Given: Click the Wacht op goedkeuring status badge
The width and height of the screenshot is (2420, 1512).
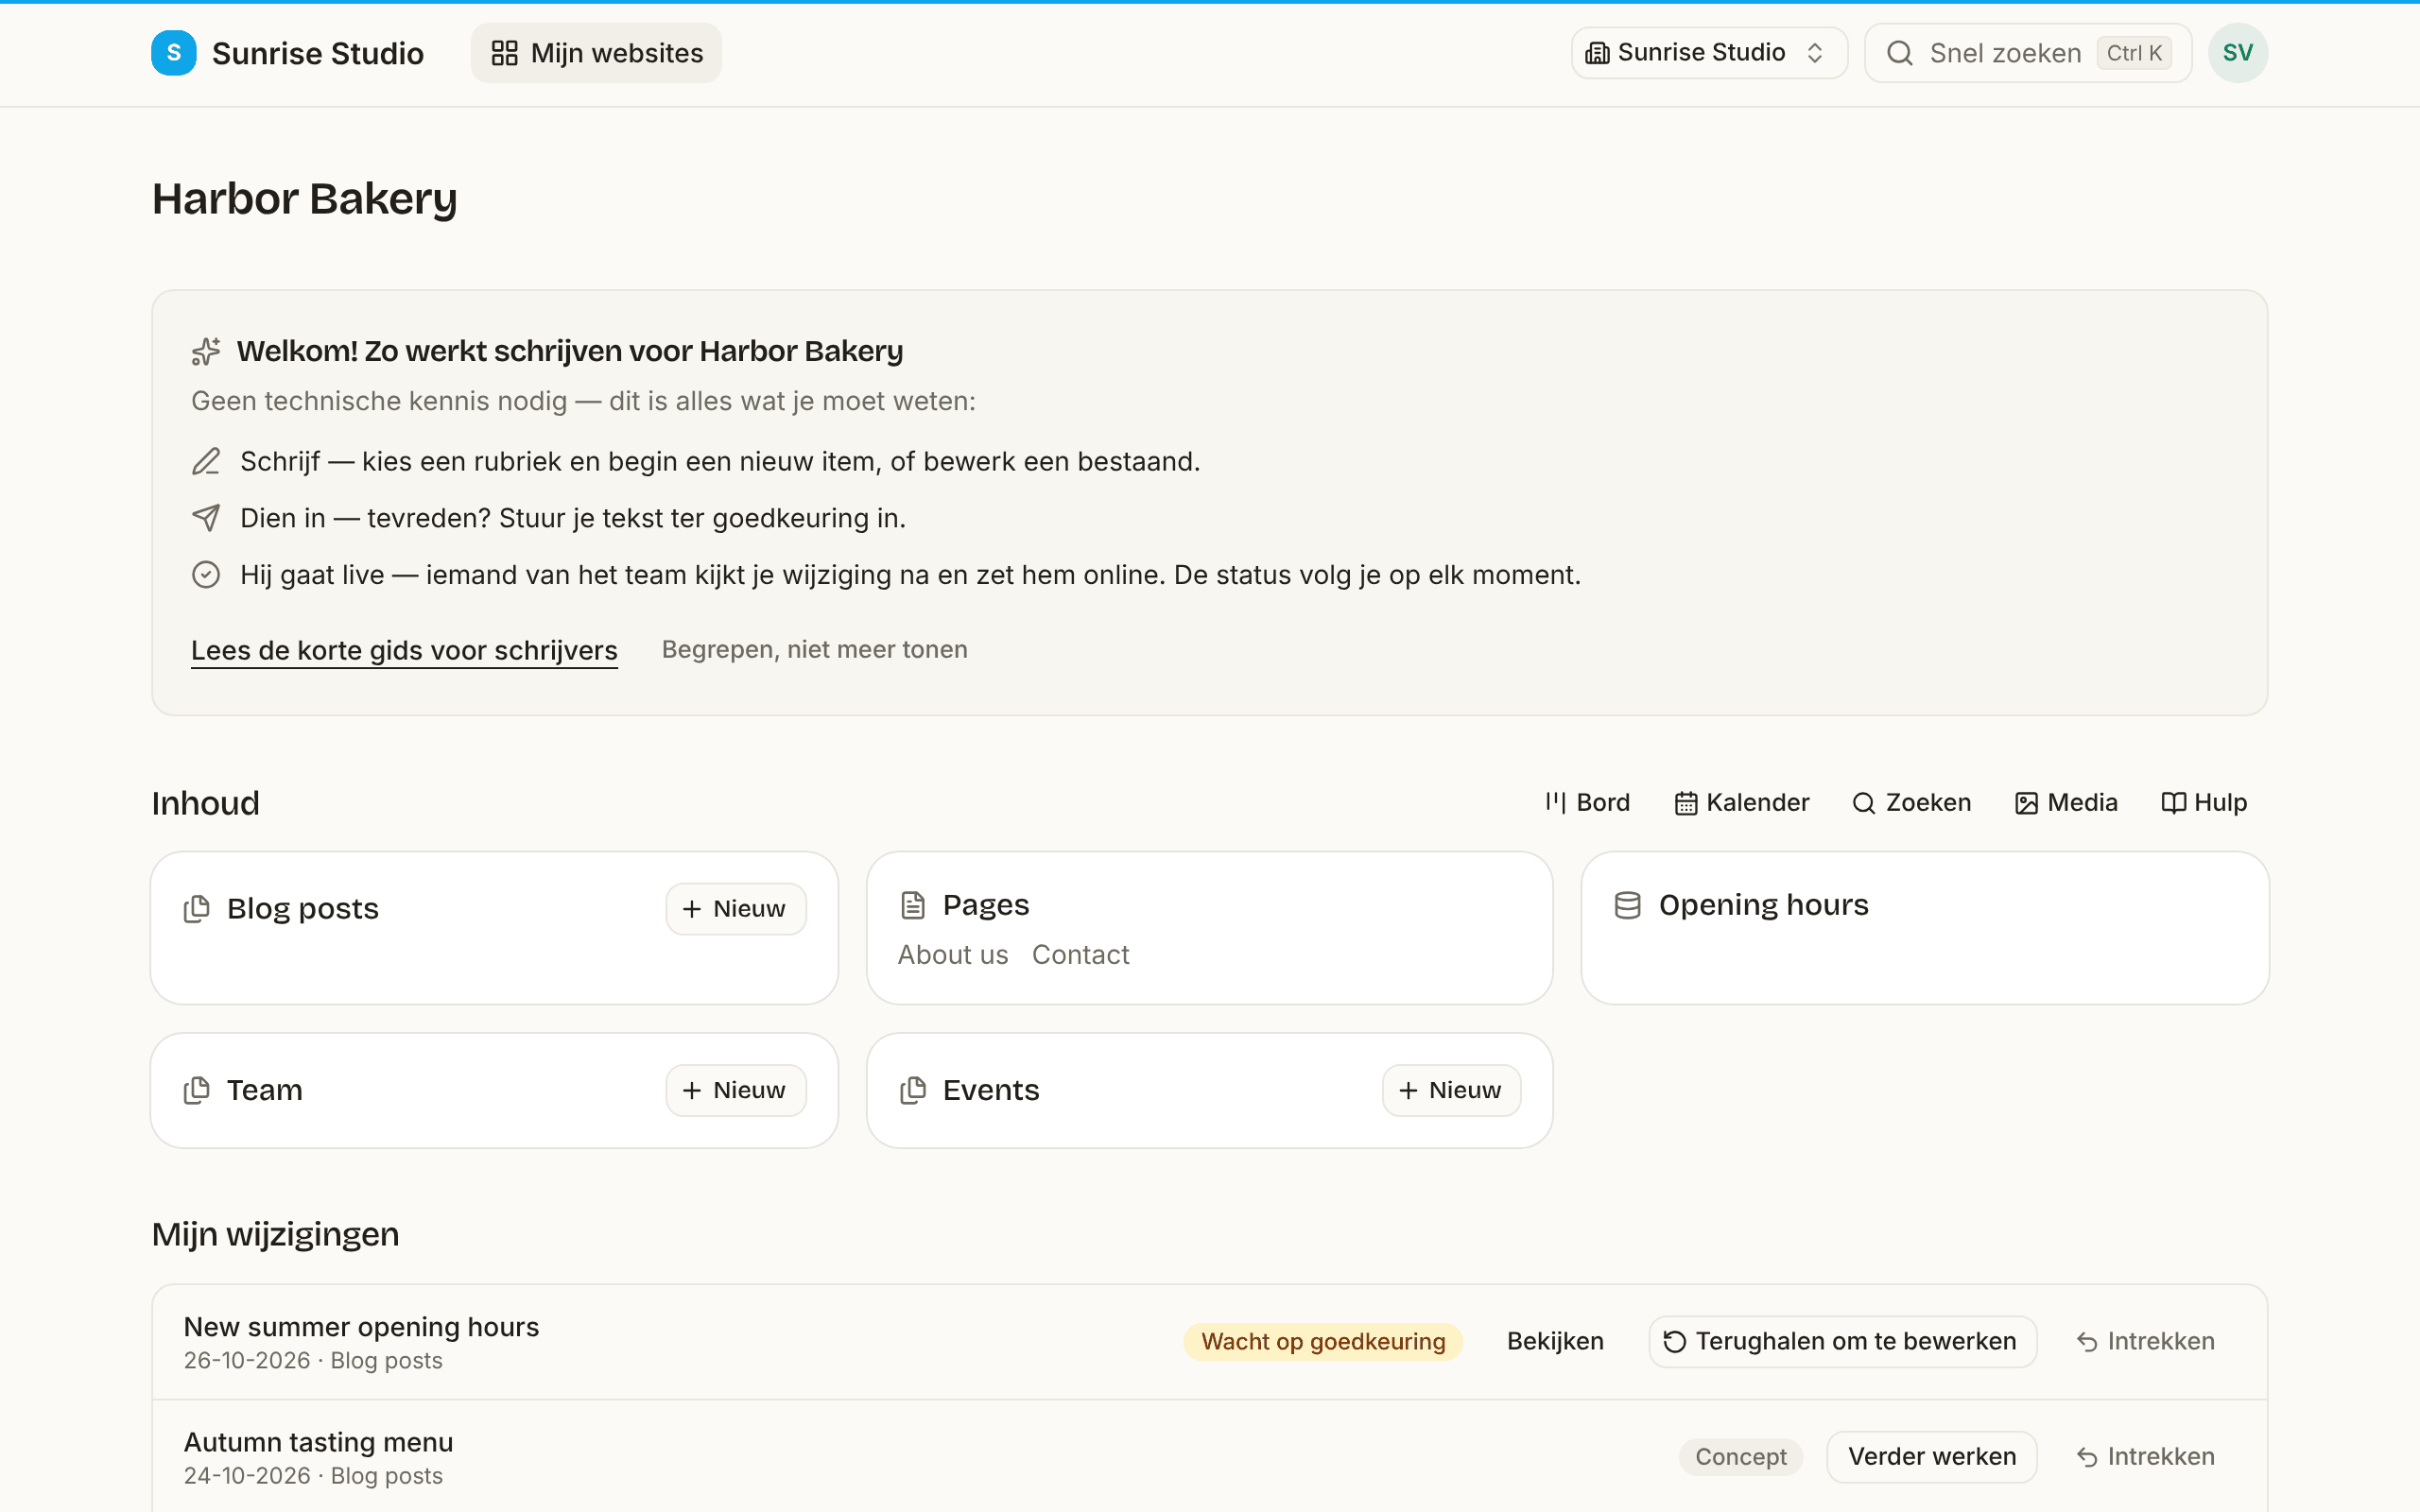Looking at the screenshot, I should point(1323,1342).
